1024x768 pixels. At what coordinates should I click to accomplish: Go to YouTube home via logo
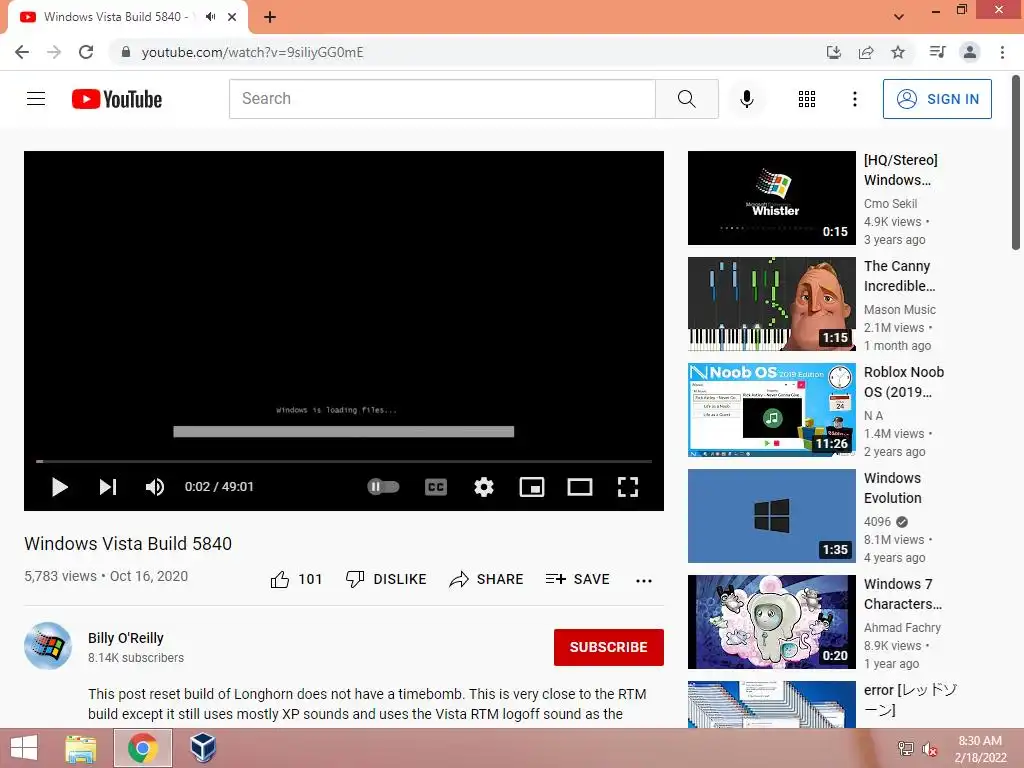(x=117, y=99)
